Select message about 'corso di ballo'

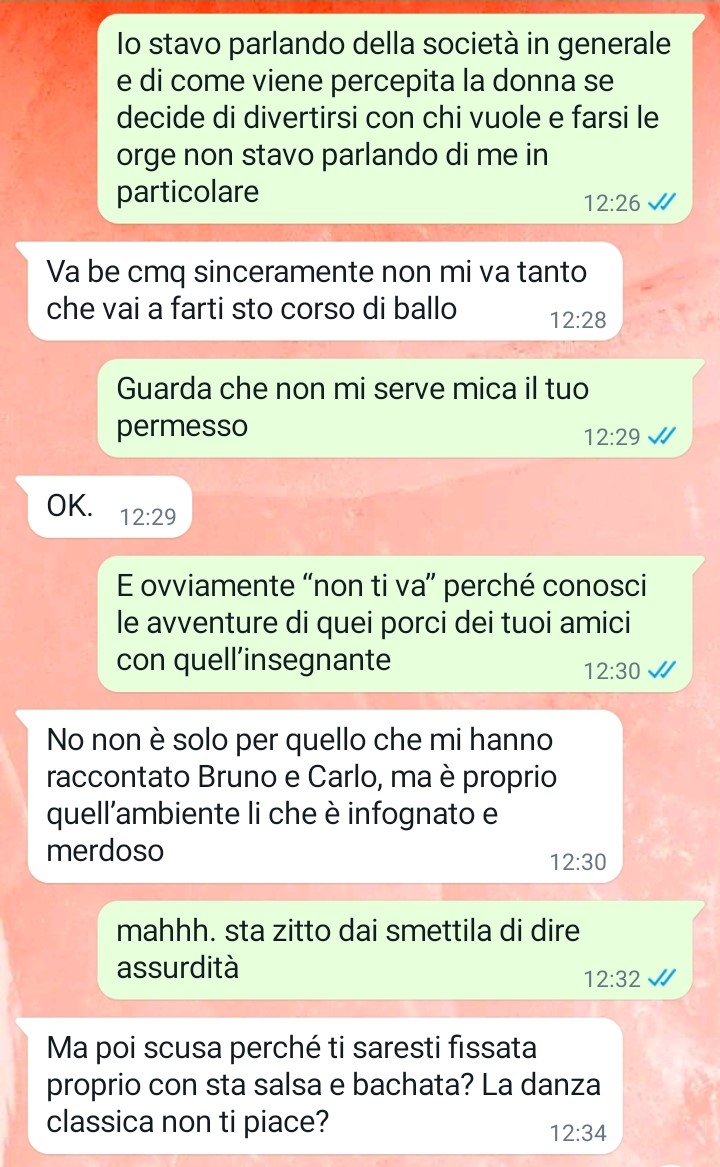pos(325,291)
